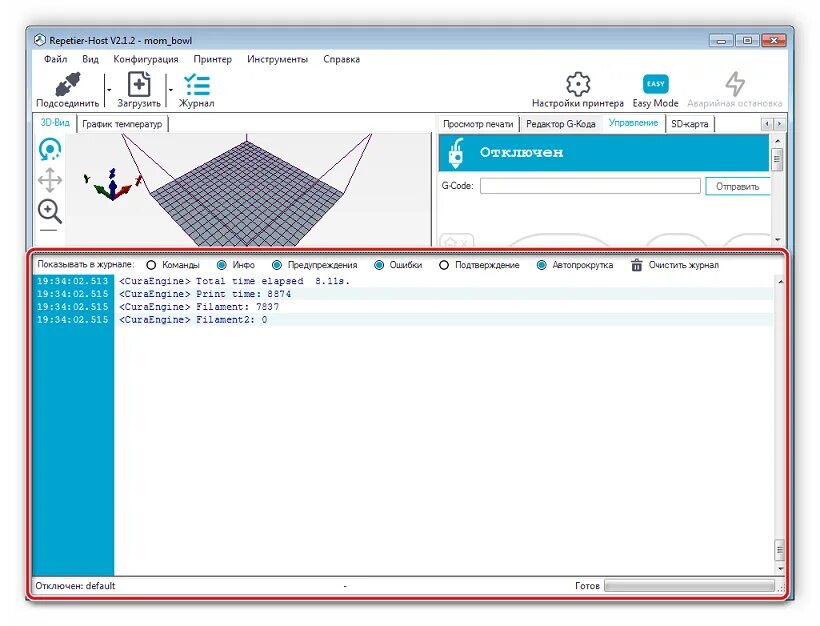Click the log scrollbar down arrow

coord(780,568)
